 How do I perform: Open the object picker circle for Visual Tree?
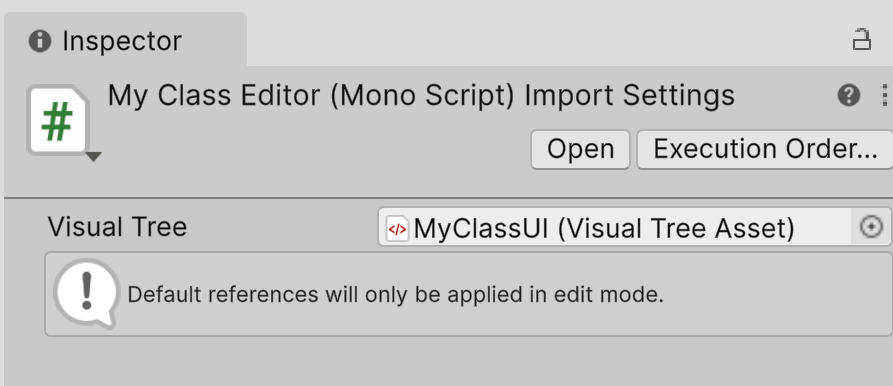click(871, 227)
